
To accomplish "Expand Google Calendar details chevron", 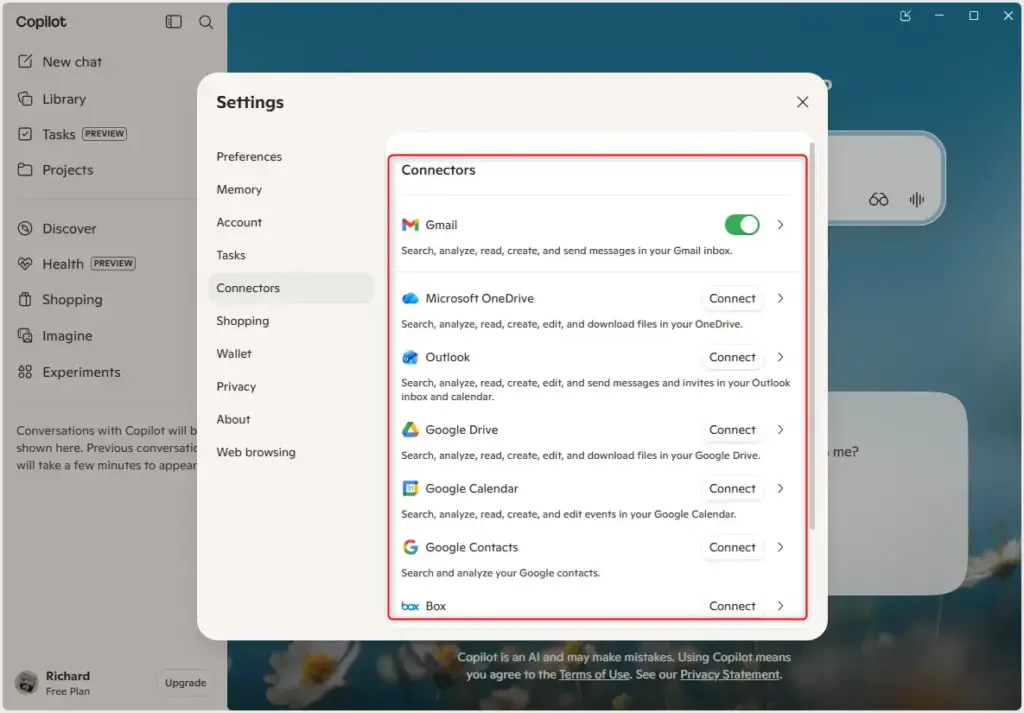I will (x=780, y=488).
